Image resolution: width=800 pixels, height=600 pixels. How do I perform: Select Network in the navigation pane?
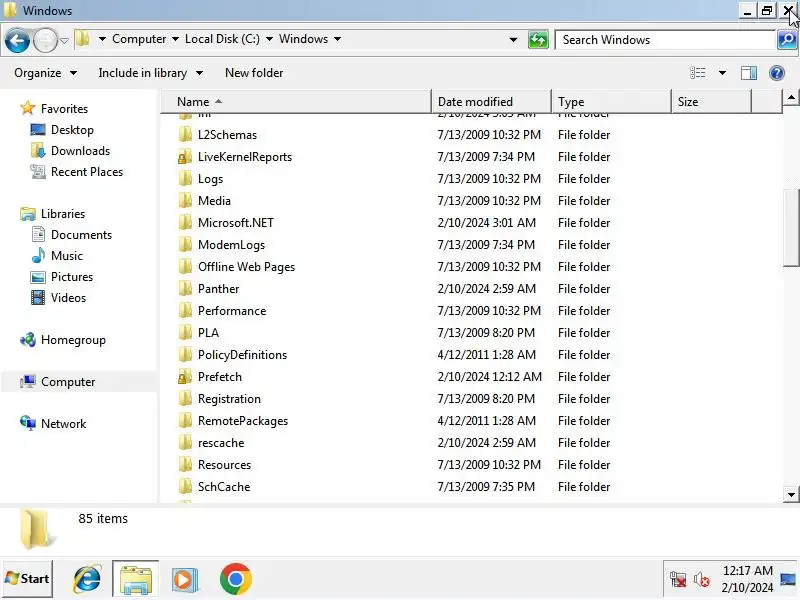(x=63, y=423)
